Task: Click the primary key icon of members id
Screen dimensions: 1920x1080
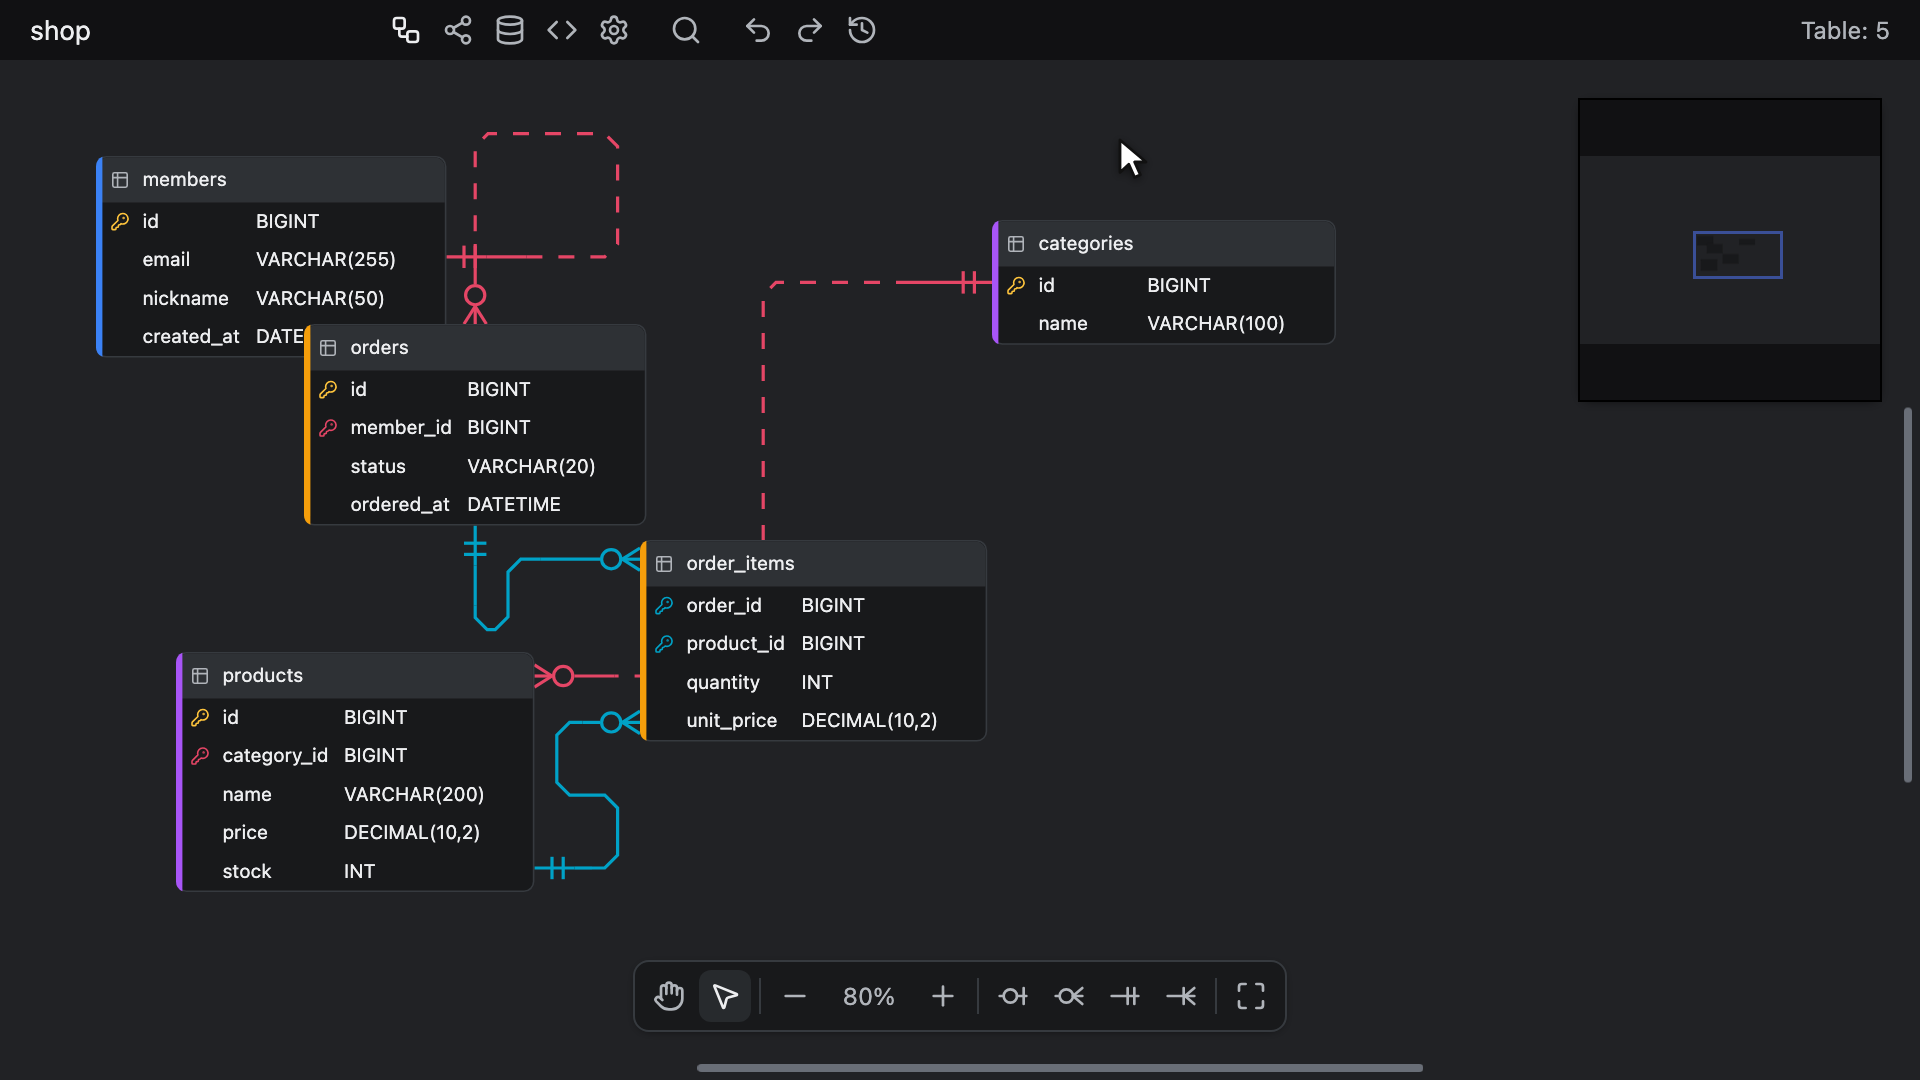Action: [120, 222]
